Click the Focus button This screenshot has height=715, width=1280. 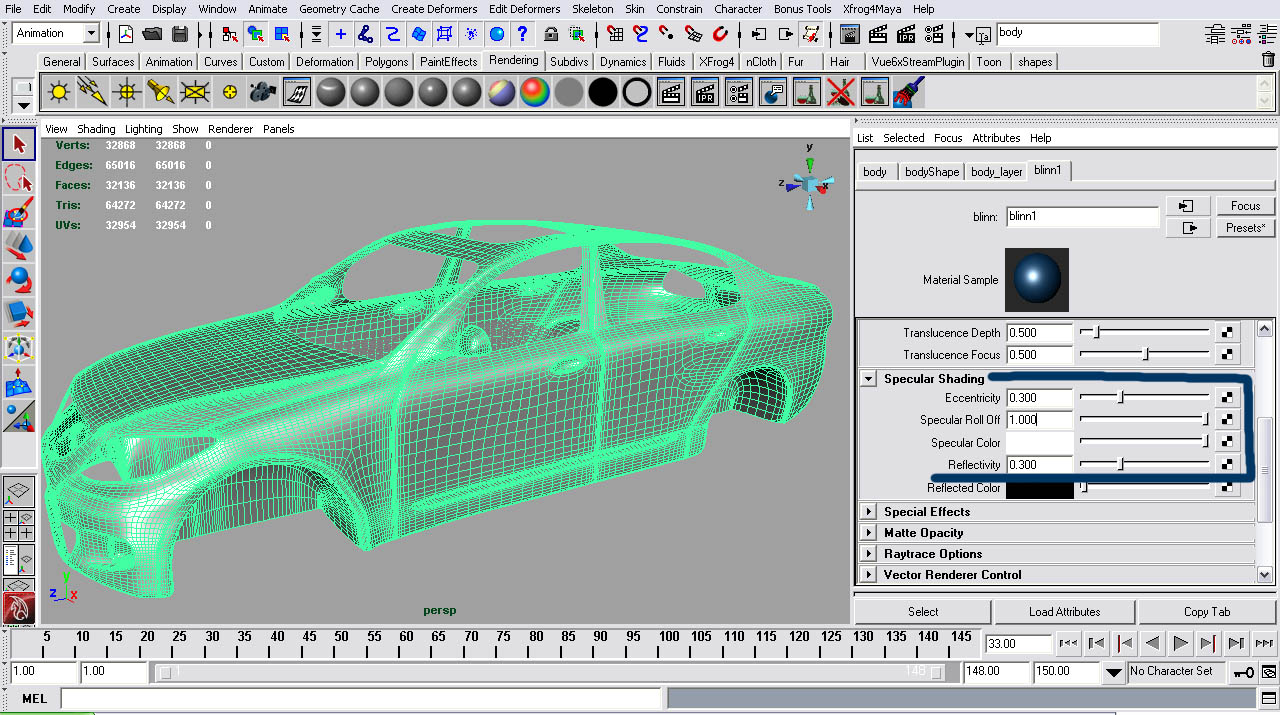click(x=1245, y=206)
